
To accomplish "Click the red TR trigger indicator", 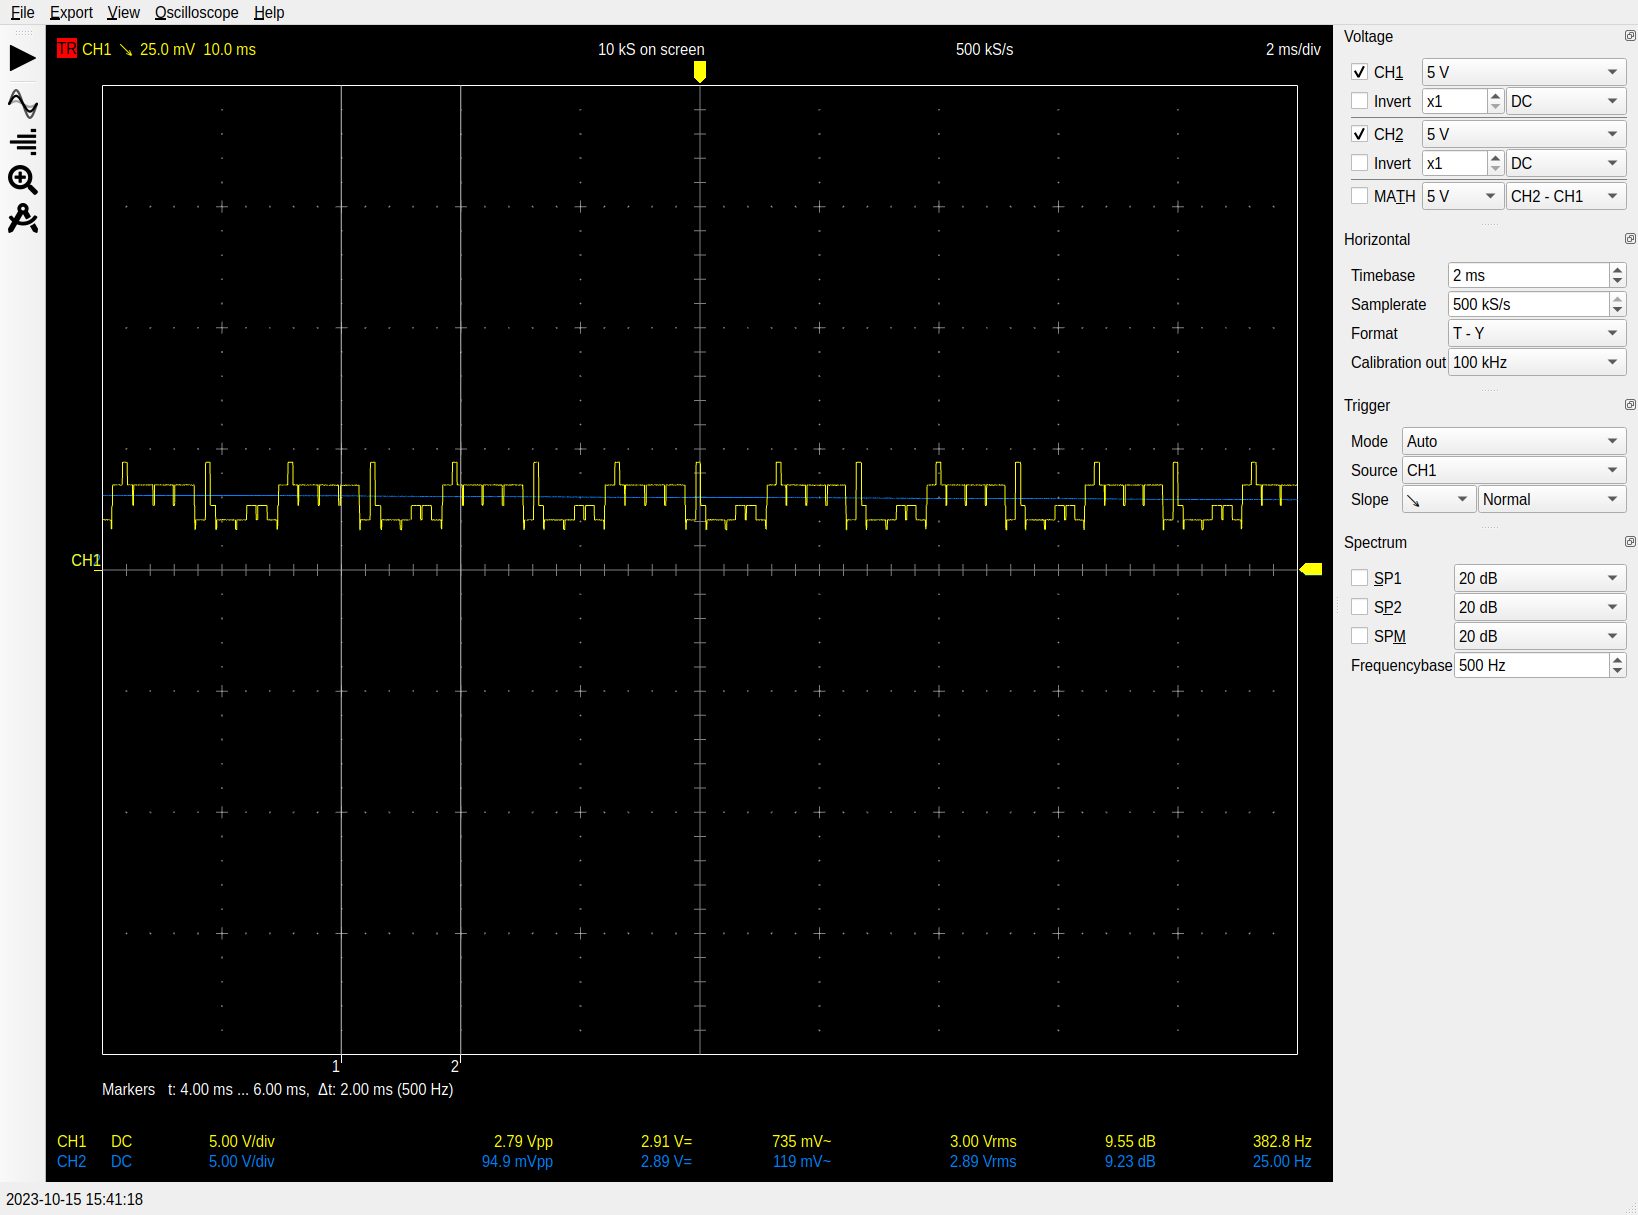I will [67, 49].
